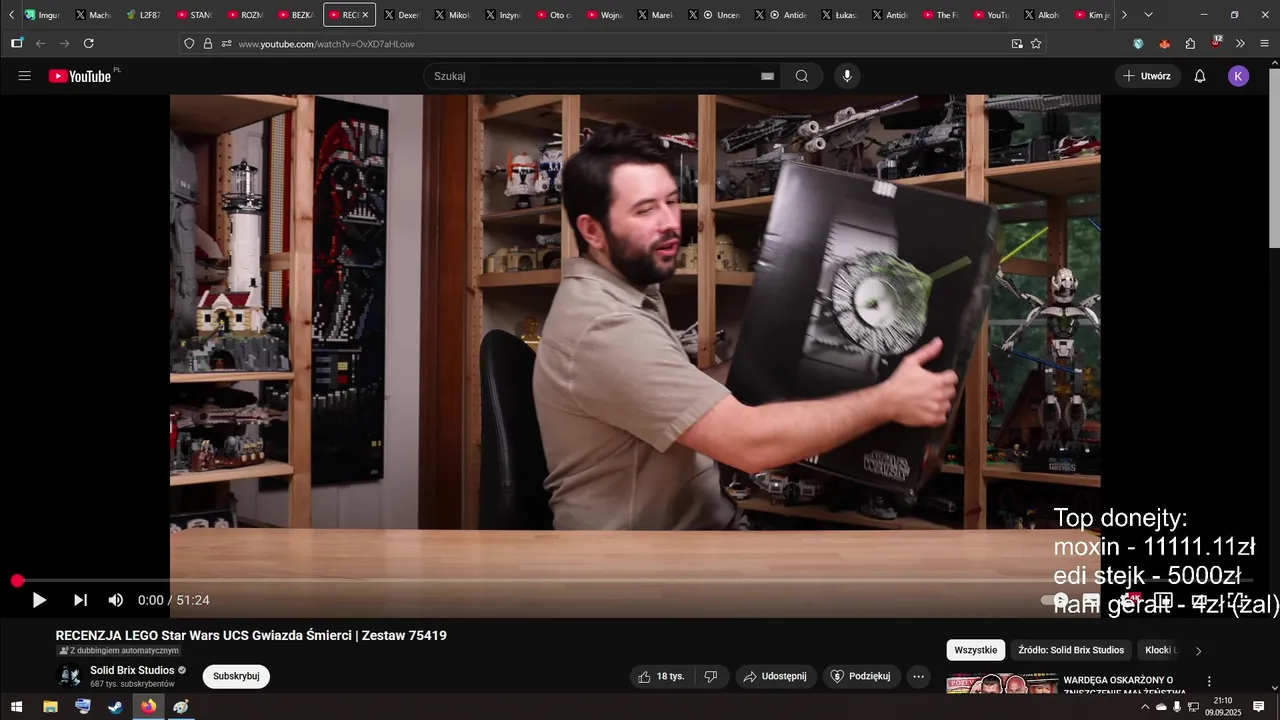Select the Źródło: Solid Brix Studios chip
This screenshot has height=720, width=1280.
(x=1071, y=650)
